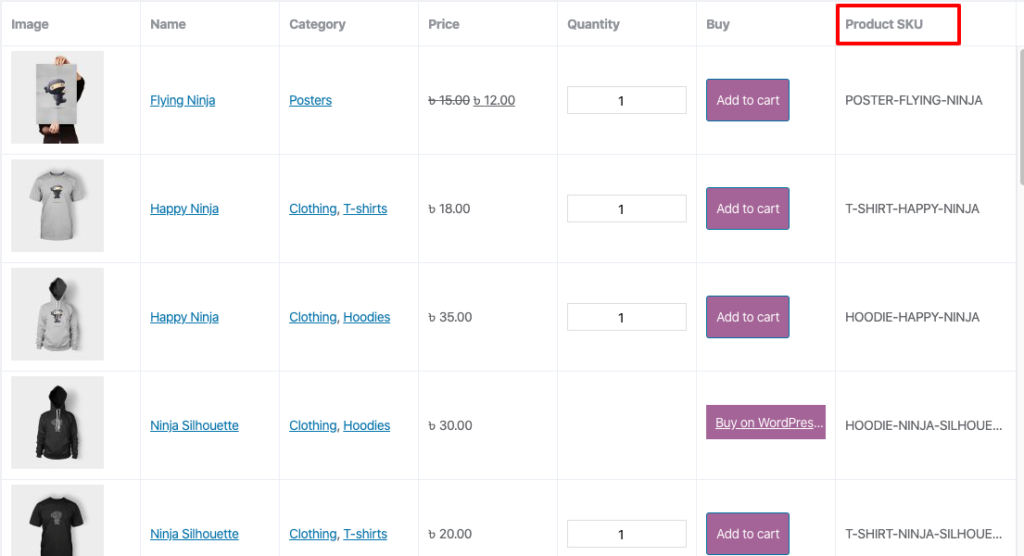The image size is (1024, 556).
Task: Focus quantity field for Flying Ninja
Action: pyautogui.click(x=626, y=100)
